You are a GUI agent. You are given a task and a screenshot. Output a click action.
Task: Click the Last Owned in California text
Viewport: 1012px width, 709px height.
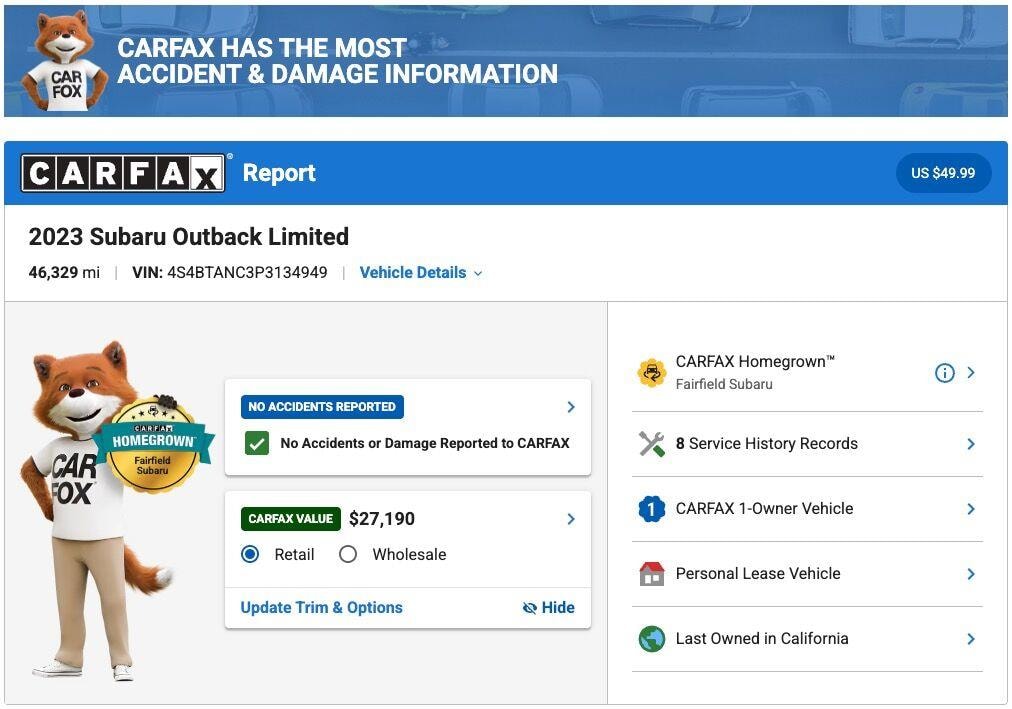point(762,639)
